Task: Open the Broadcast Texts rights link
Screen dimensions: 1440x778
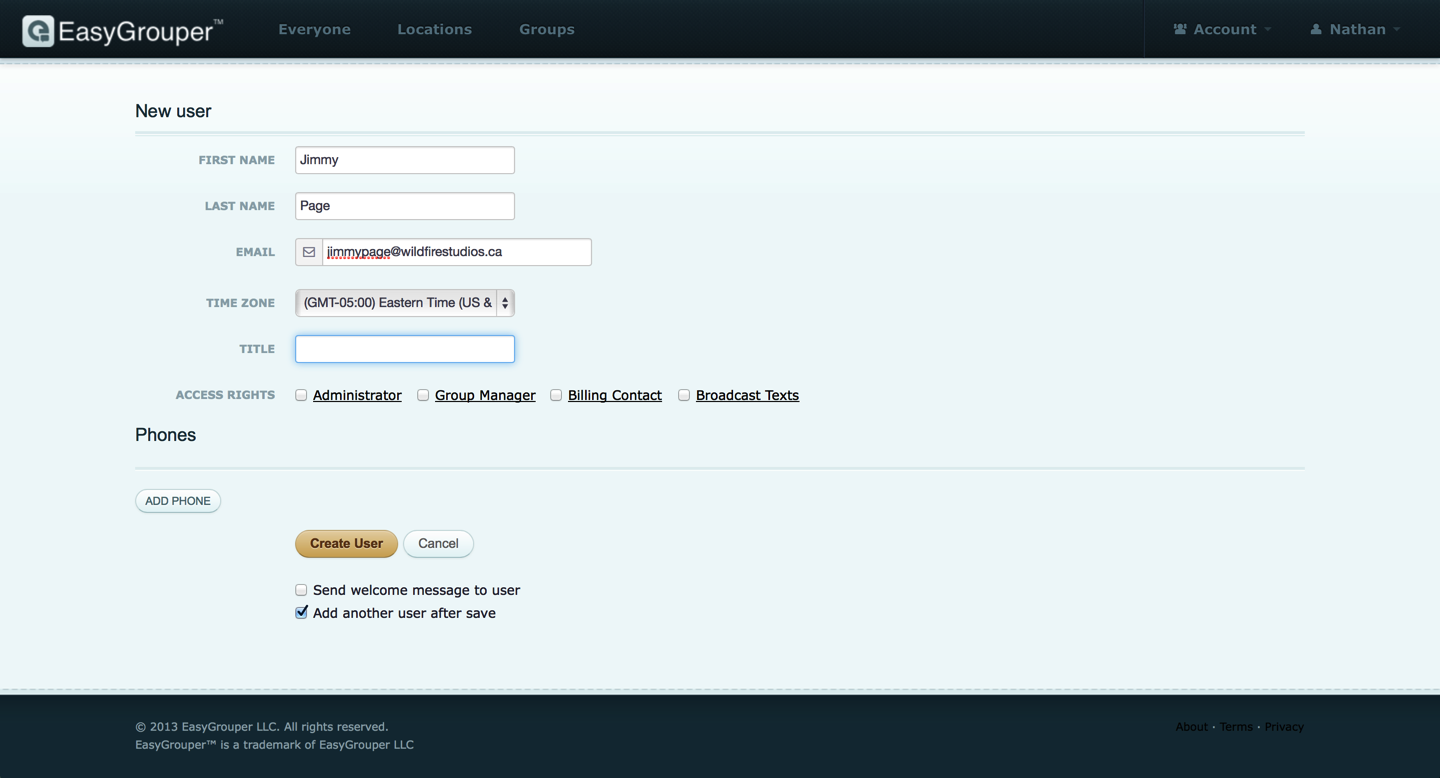Action: tap(747, 395)
